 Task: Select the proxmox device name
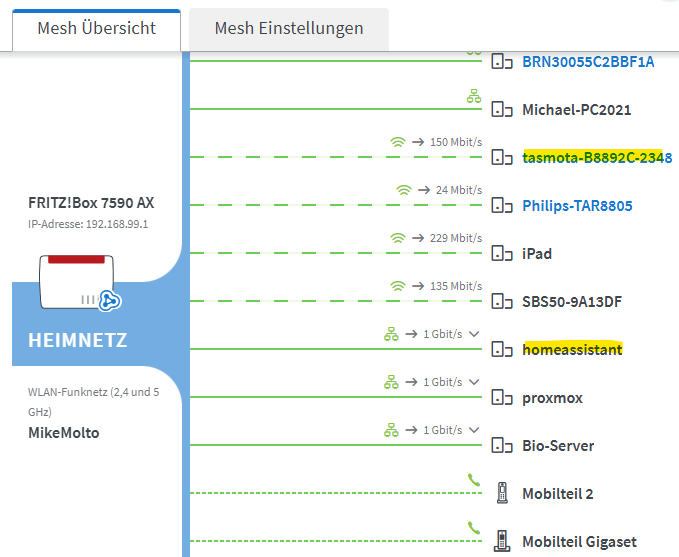tap(553, 398)
